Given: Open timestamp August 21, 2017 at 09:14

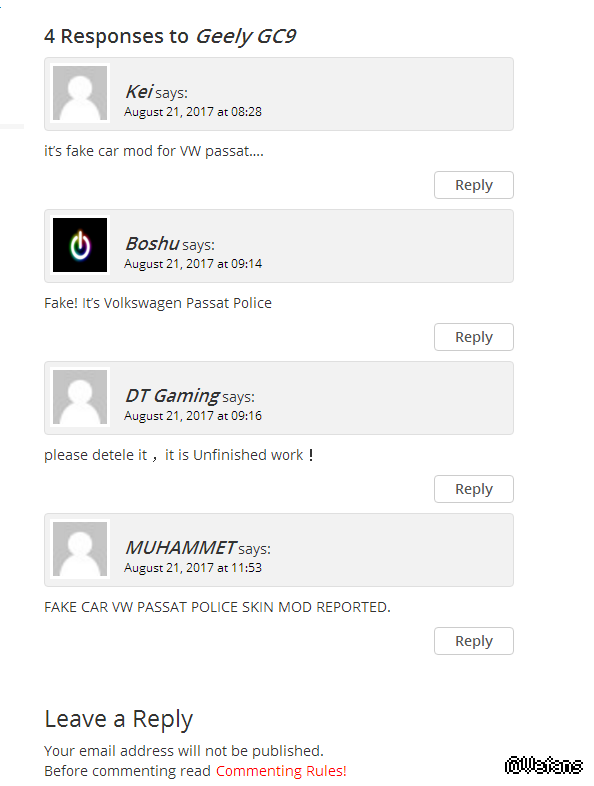Looking at the screenshot, I should tap(193, 264).
